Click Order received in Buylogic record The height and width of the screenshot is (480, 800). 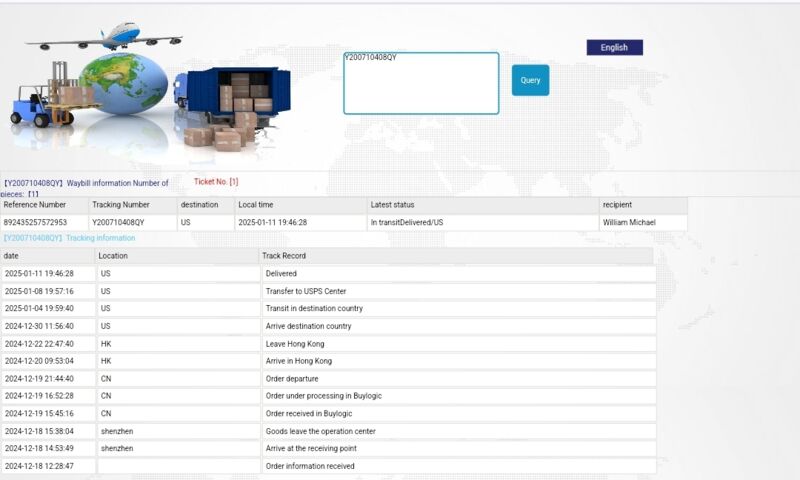coord(309,414)
